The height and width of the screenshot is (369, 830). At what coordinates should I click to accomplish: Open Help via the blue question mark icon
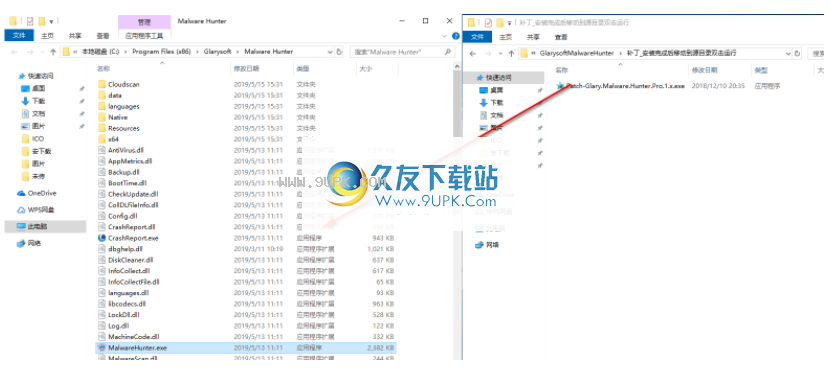455,35
